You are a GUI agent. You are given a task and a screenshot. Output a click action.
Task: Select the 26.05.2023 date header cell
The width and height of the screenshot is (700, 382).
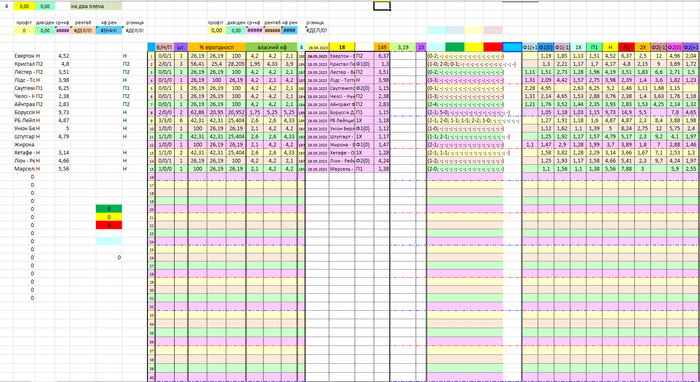point(317,47)
